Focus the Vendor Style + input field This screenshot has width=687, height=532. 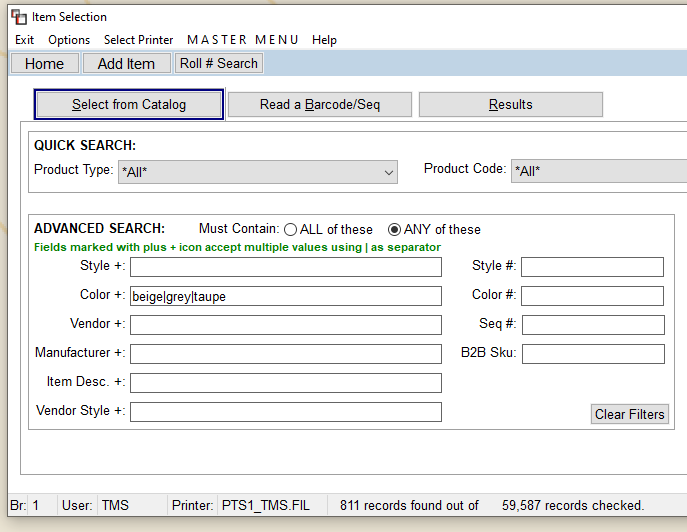point(286,412)
